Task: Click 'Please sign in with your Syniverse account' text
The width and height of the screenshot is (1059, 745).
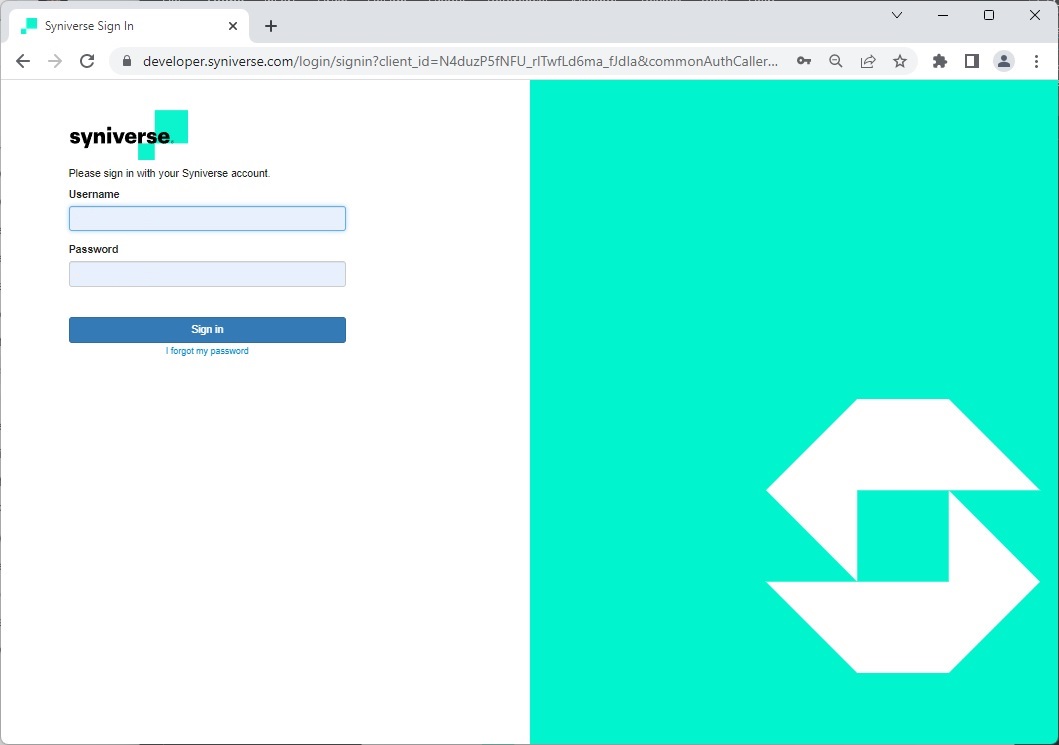Action: [169, 174]
